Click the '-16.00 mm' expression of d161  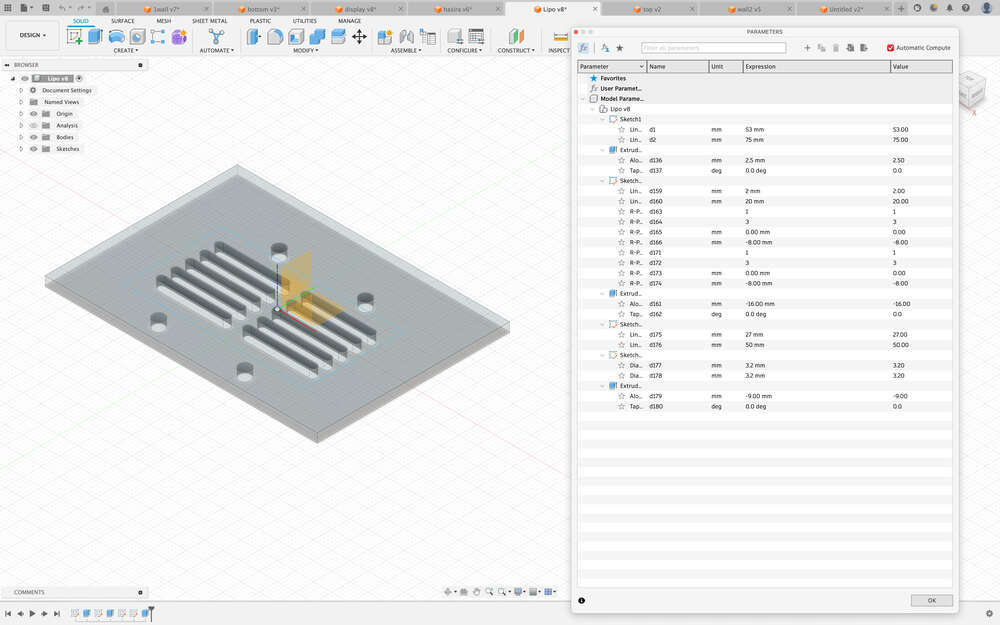point(760,304)
